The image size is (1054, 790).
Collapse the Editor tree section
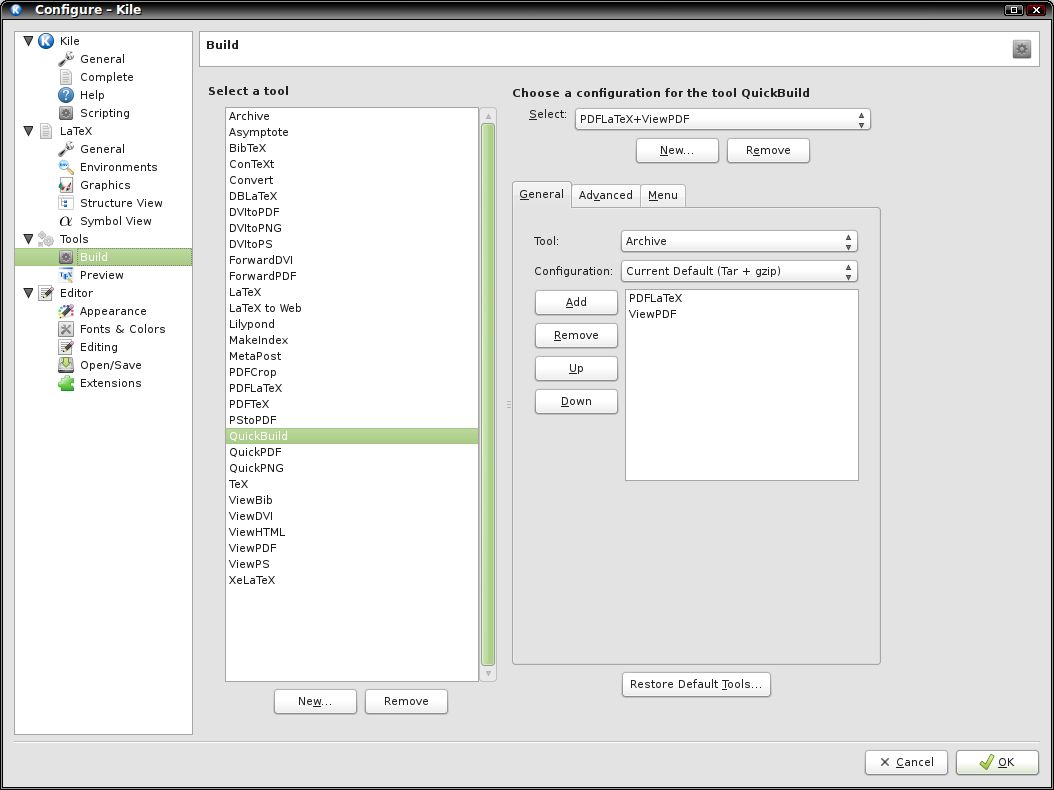(28, 293)
